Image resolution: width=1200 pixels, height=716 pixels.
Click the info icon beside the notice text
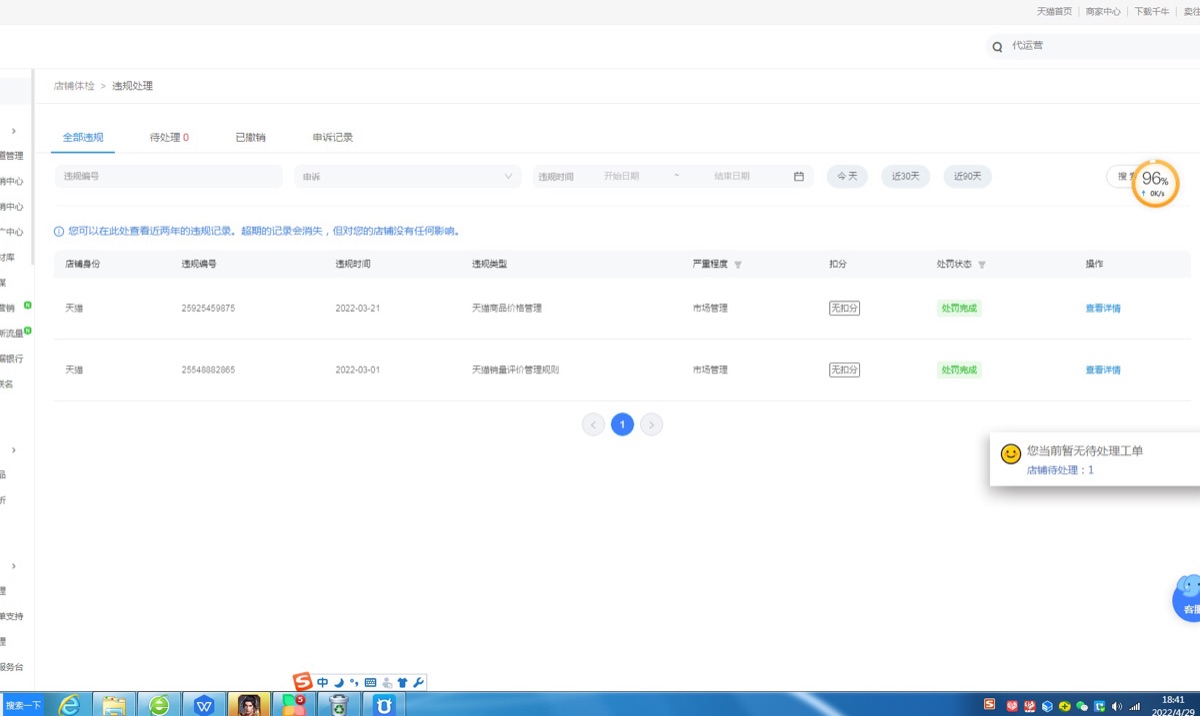(x=59, y=231)
